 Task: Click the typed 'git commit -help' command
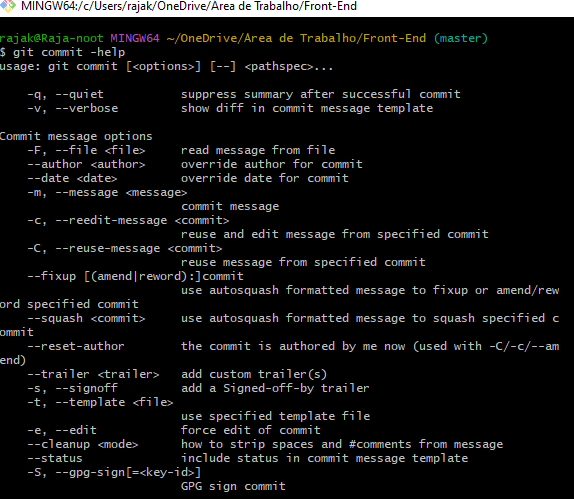69,52
